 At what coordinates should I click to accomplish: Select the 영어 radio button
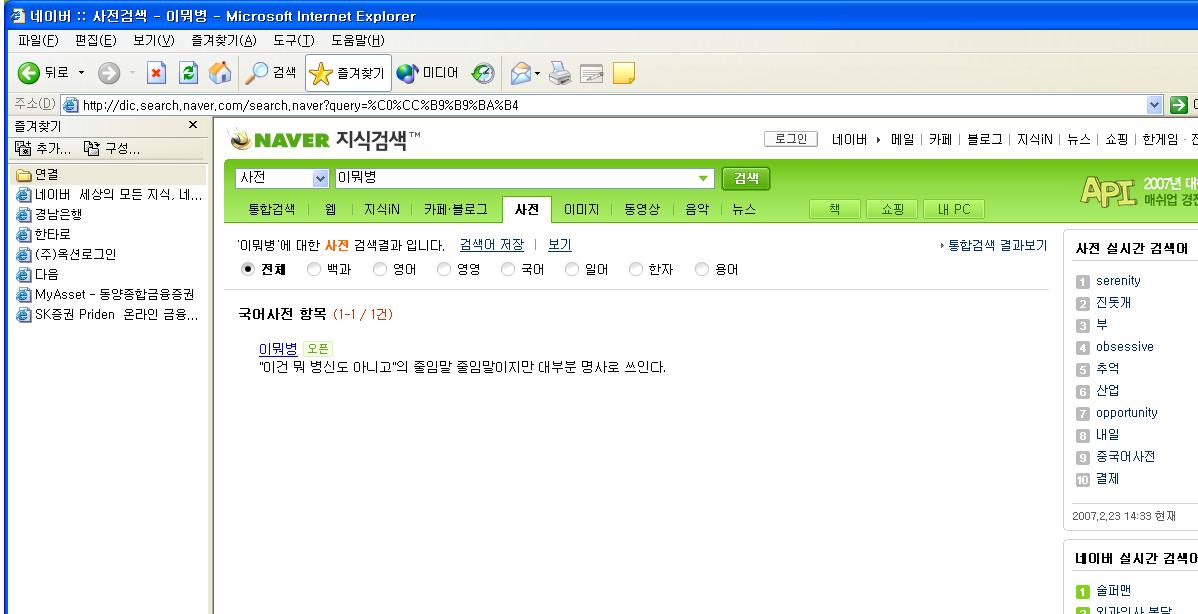380,269
